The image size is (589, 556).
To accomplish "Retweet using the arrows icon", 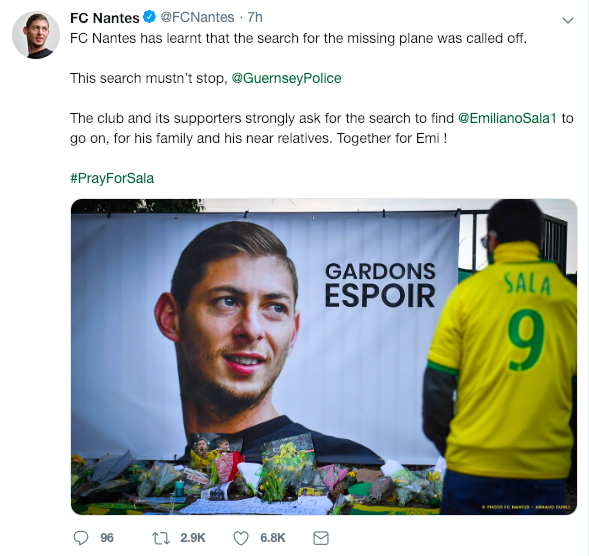I will click(x=161, y=538).
